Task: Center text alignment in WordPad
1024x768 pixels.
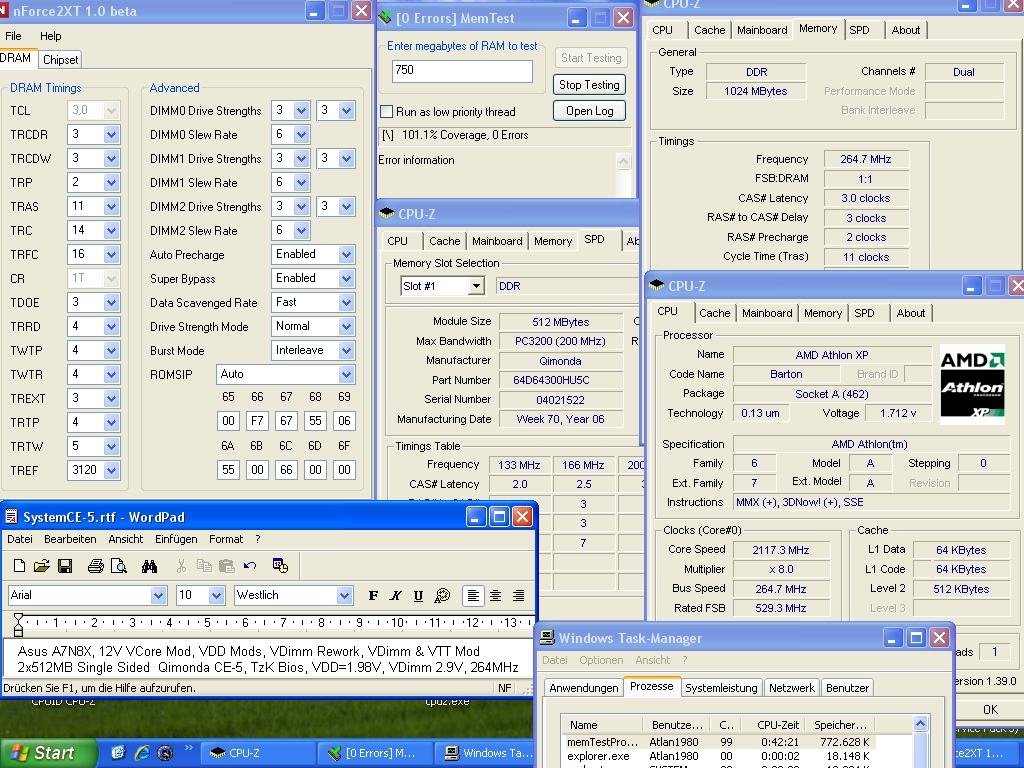Action: 496,595
